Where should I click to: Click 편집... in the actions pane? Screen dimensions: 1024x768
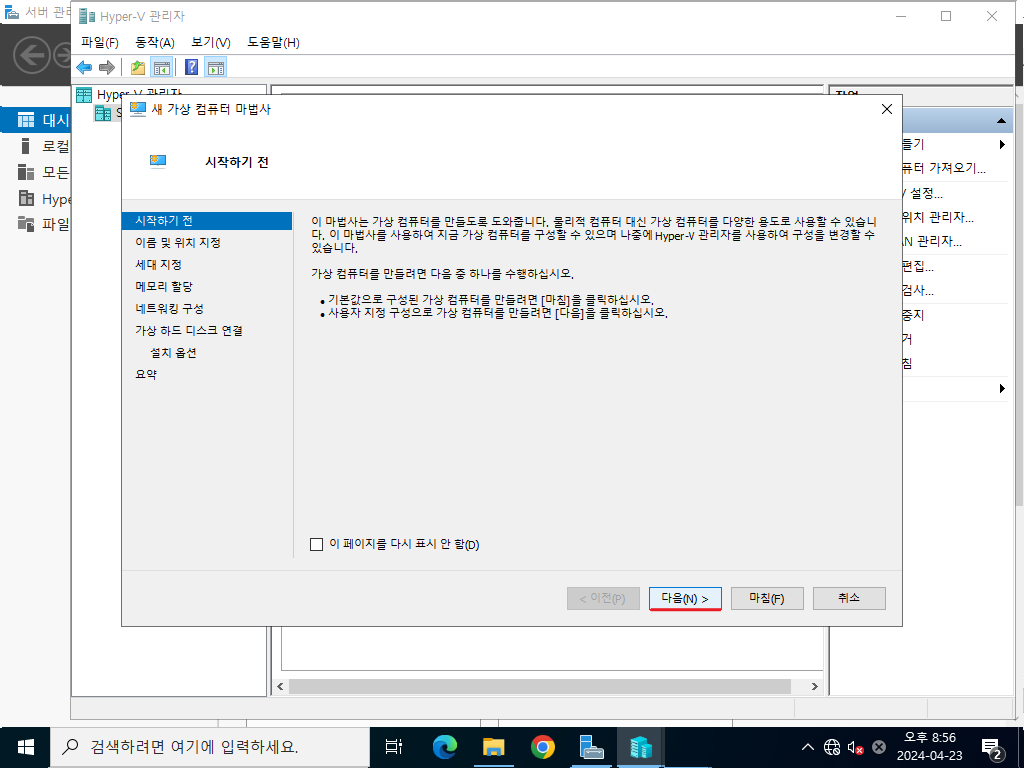coord(918,266)
